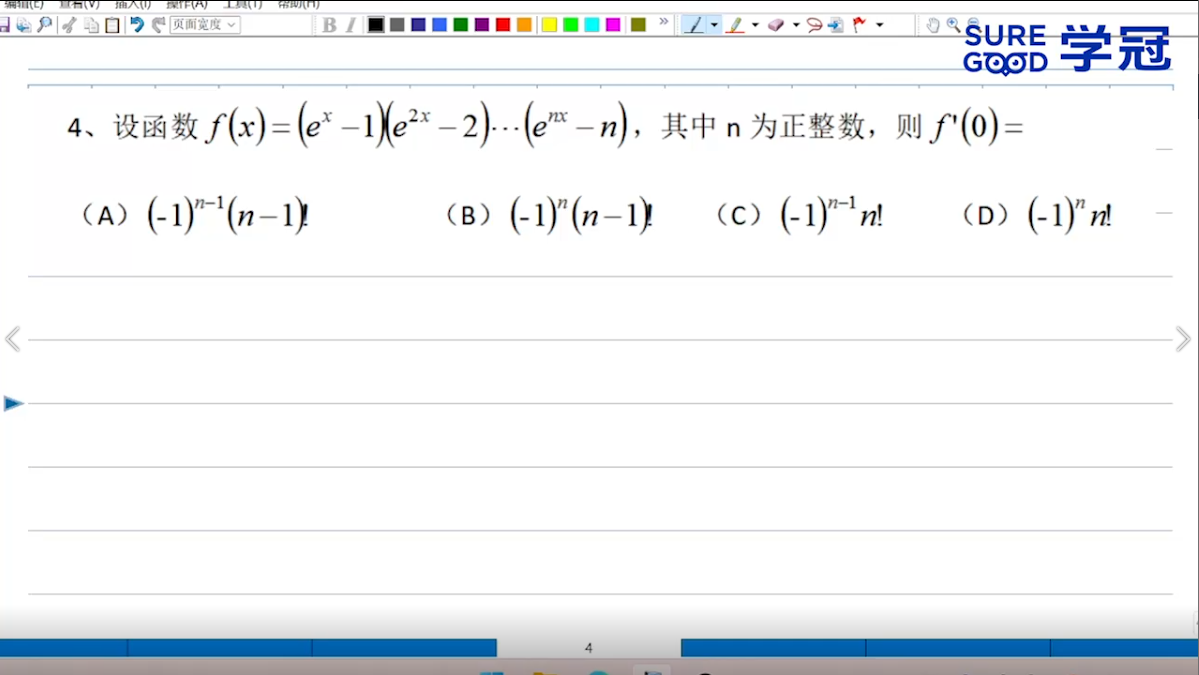Image resolution: width=1199 pixels, height=675 pixels.
Task: Toggle bold formatting
Action: pos(329,25)
